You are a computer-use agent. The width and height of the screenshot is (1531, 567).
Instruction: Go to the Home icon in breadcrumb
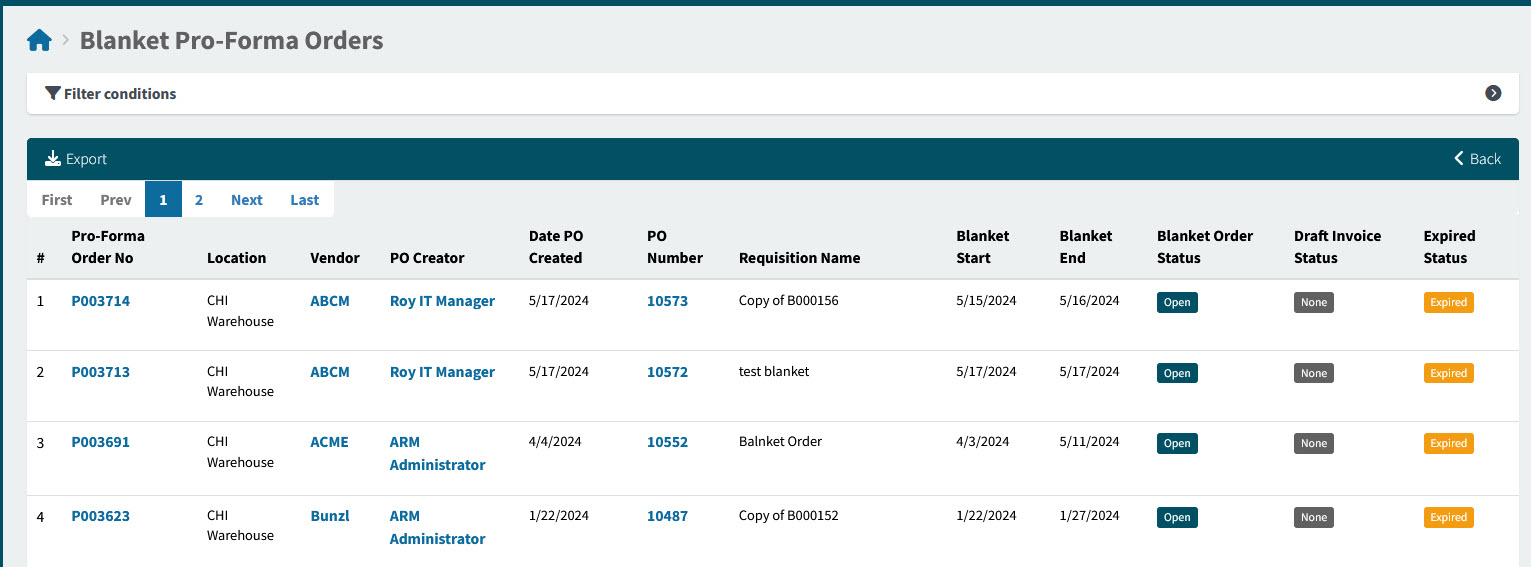click(x=39, y=41)
